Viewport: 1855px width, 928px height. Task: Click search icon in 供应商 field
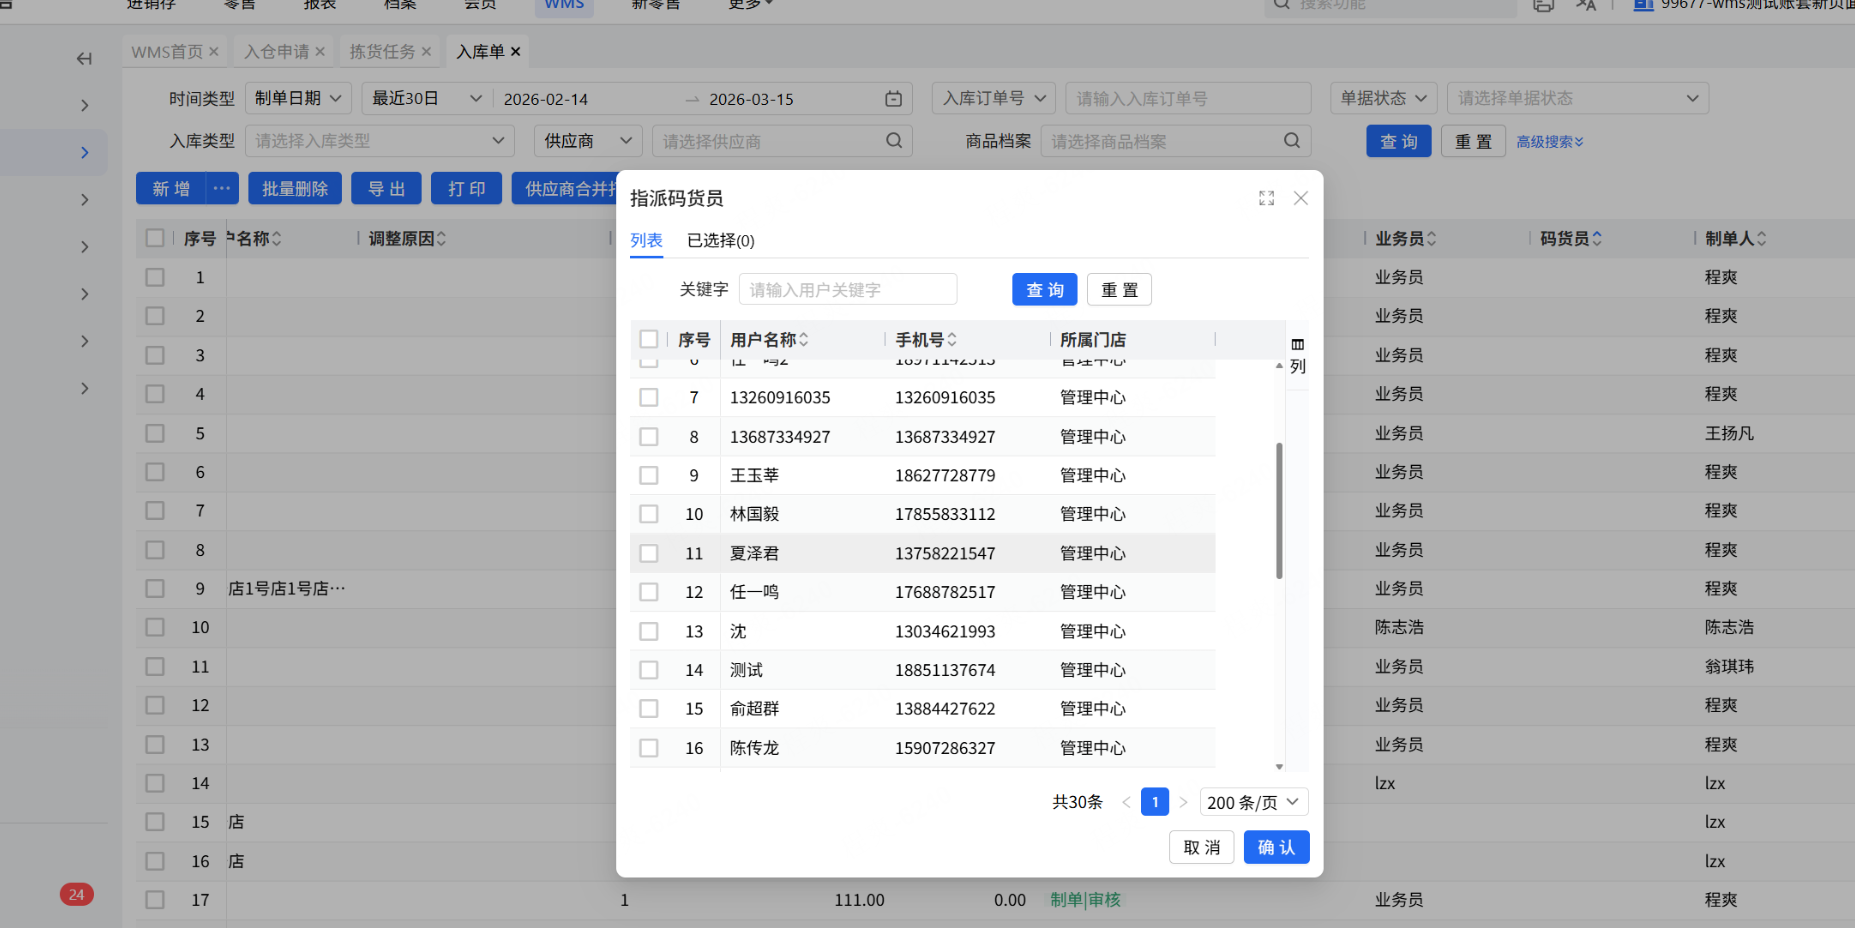click(x=893, y=141)
